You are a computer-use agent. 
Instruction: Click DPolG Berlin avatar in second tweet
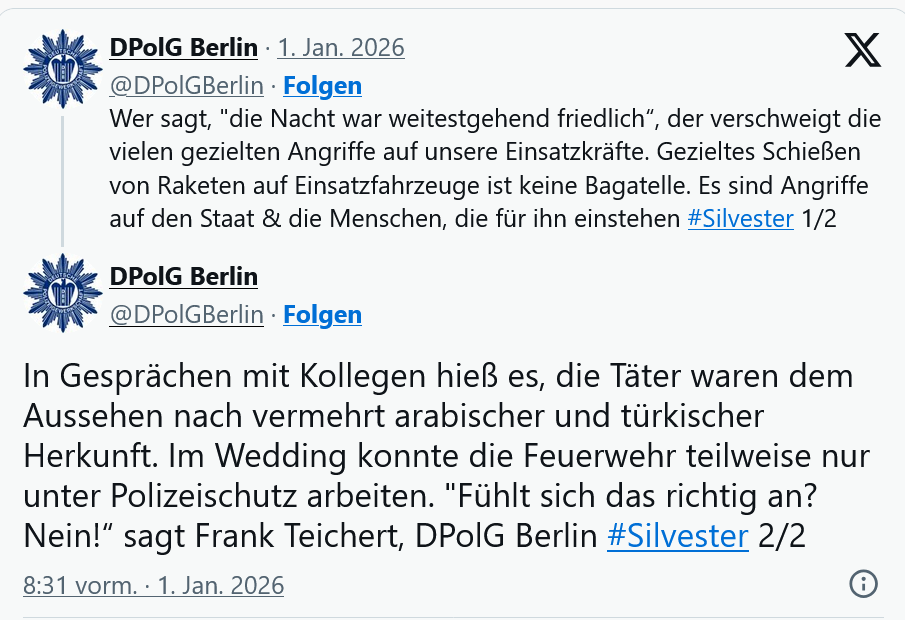pyautogui.click(x=62, y=294)
